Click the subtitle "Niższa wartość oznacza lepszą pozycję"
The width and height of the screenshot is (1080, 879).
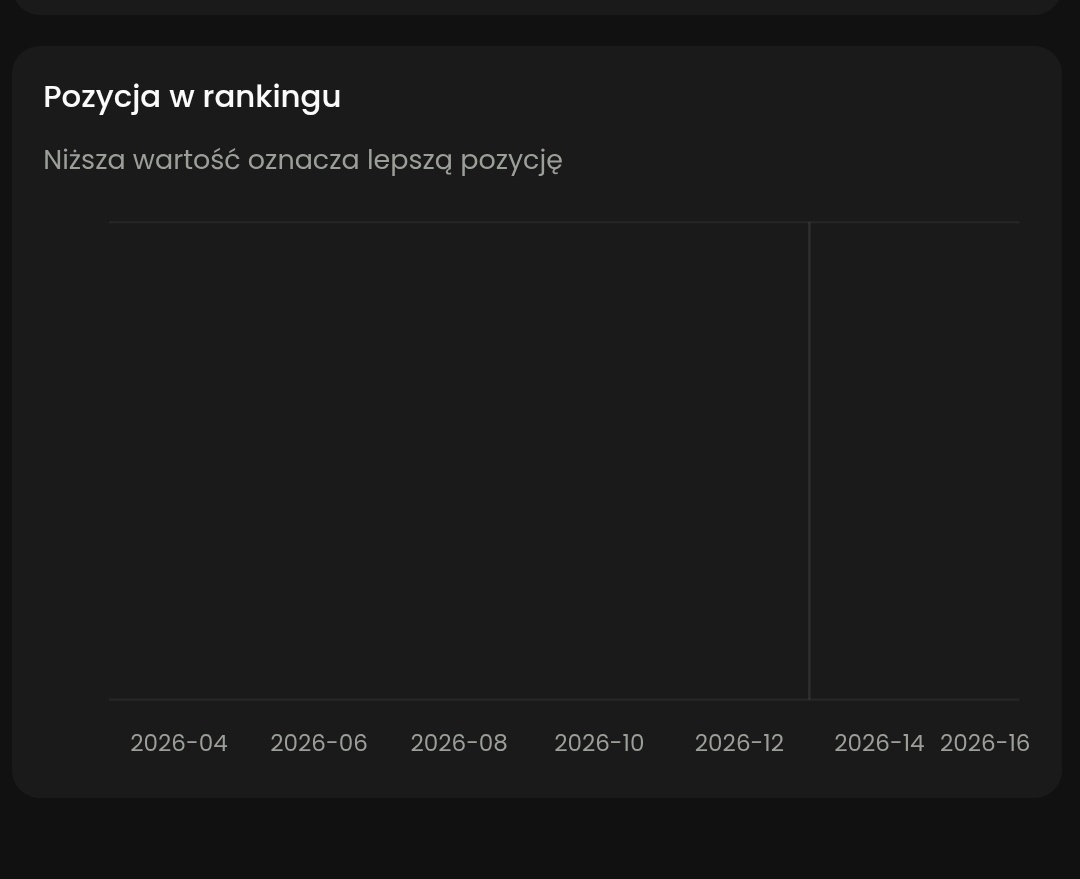click(302, 160)
